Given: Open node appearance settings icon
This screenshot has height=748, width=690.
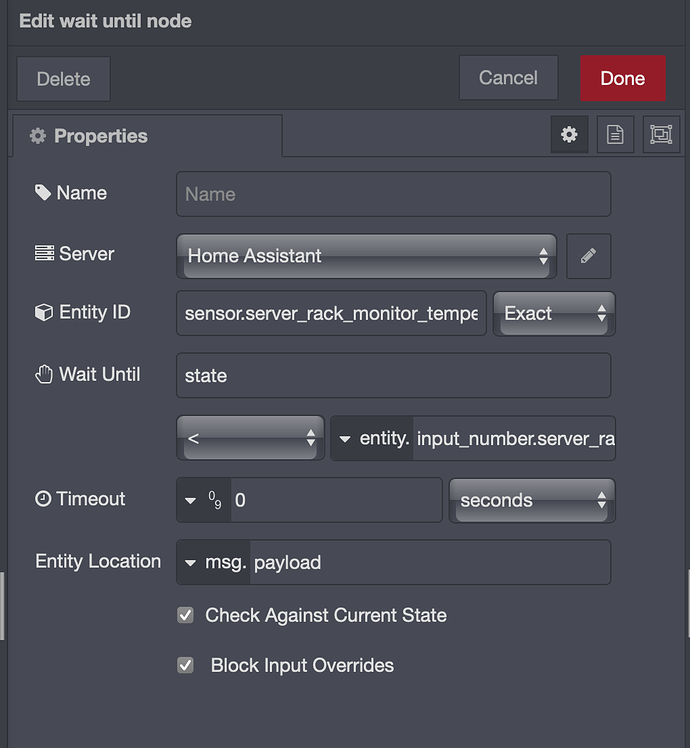Looking at the screenshot, I should coord(661,135).
